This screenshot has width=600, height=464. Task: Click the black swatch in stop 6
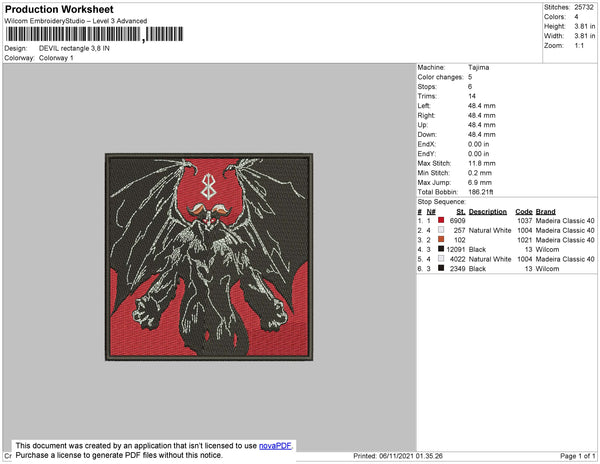pos(441,268)
